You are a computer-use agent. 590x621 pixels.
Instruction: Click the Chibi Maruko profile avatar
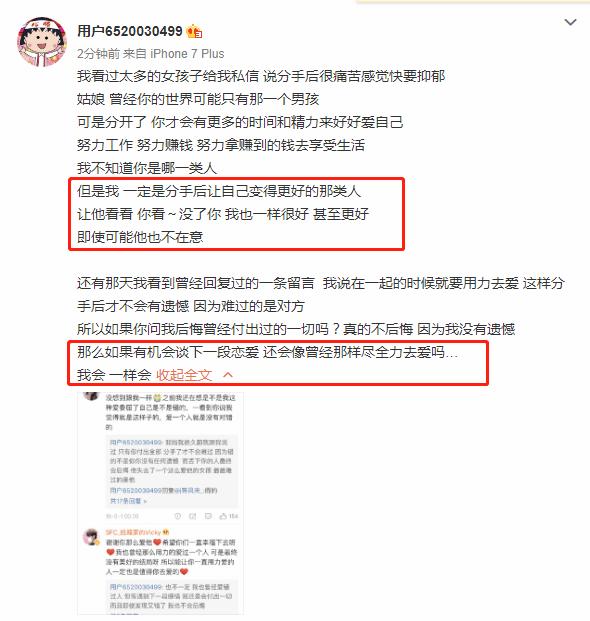tap(42, 41)
